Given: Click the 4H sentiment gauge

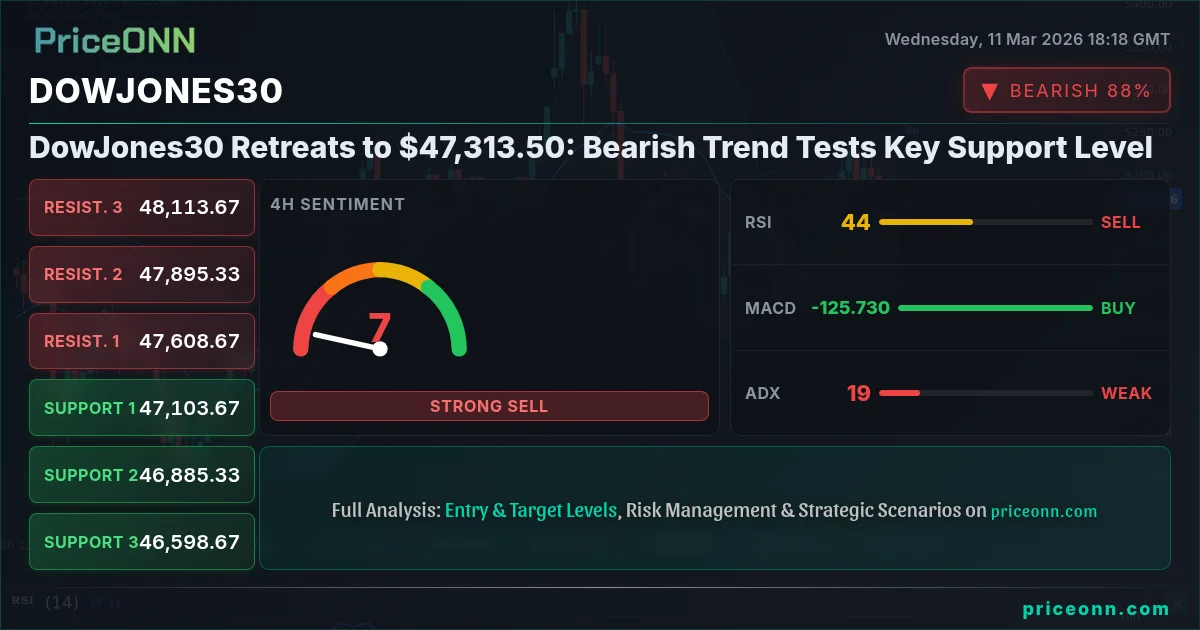Looking at the screenshot, I should point(380,310).
